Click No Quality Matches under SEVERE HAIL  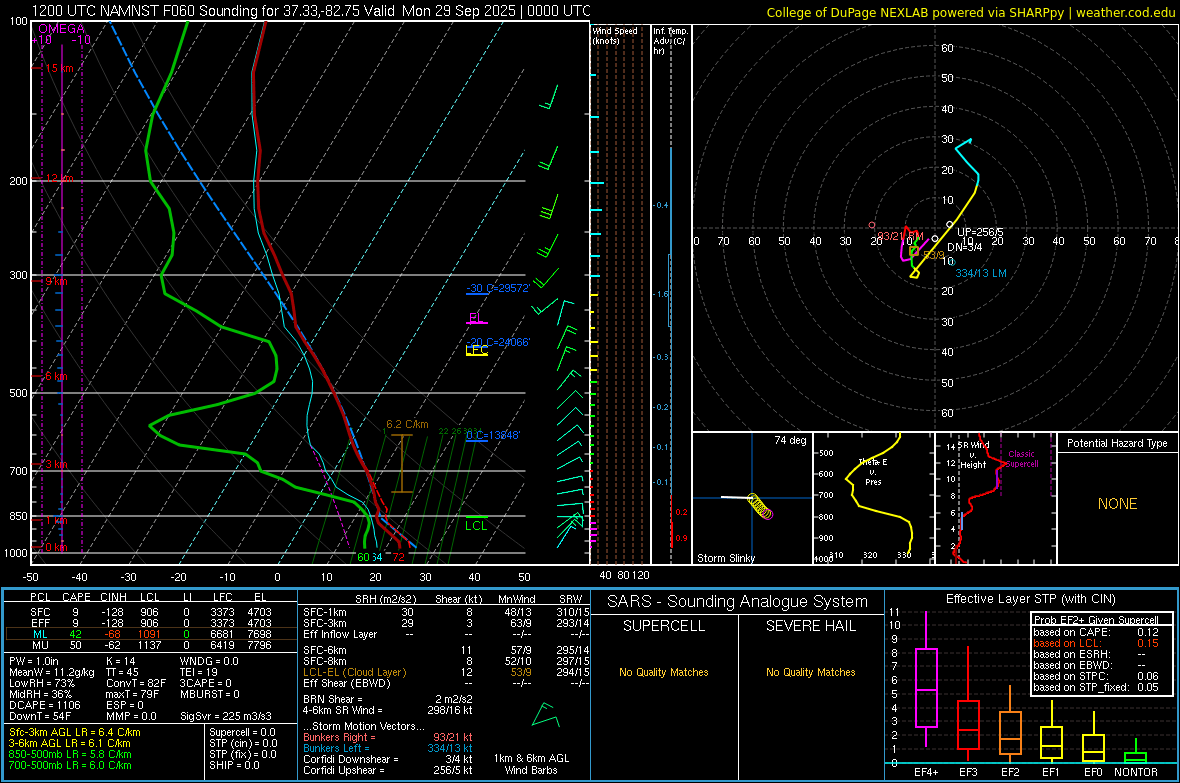[x=810, y=672]
